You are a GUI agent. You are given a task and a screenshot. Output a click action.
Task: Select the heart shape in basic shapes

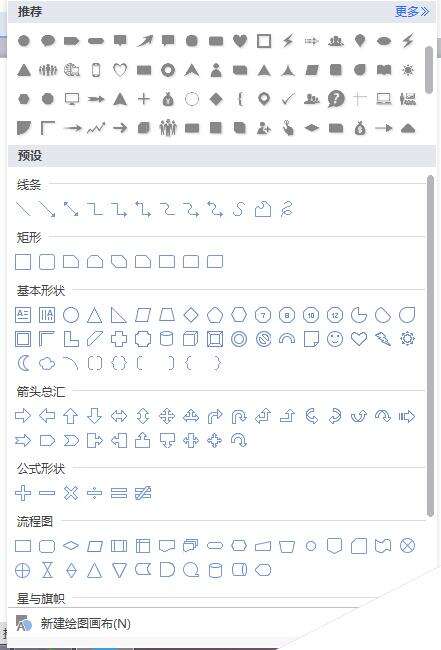359,339
